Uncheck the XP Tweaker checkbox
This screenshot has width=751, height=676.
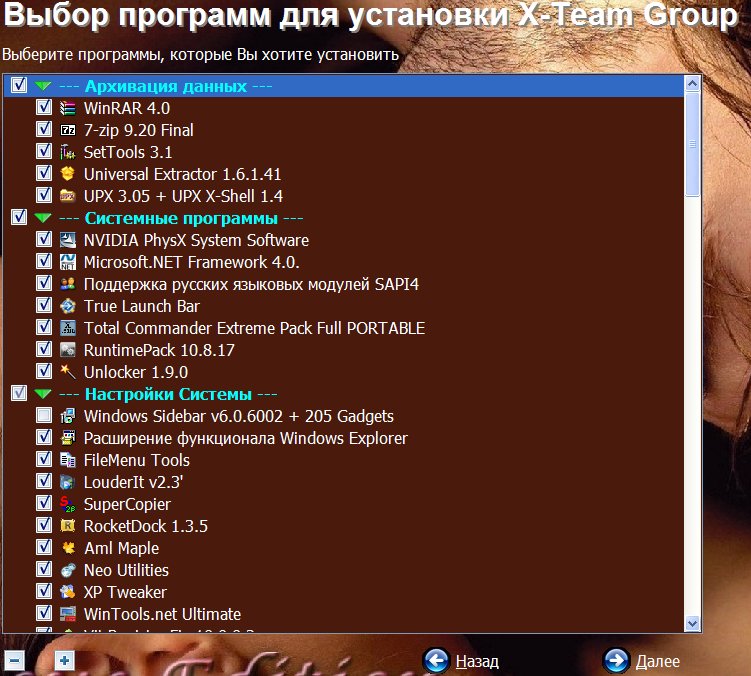44,591
